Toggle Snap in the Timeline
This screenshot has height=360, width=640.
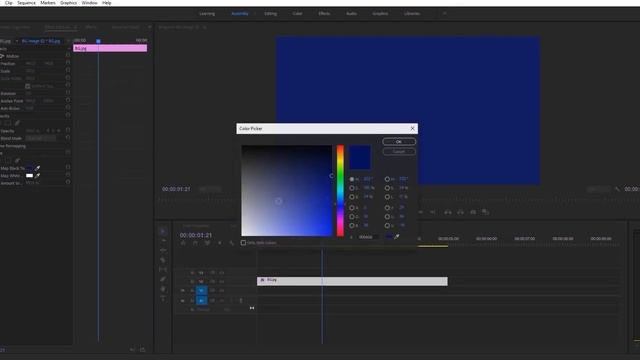coord(195,243)
